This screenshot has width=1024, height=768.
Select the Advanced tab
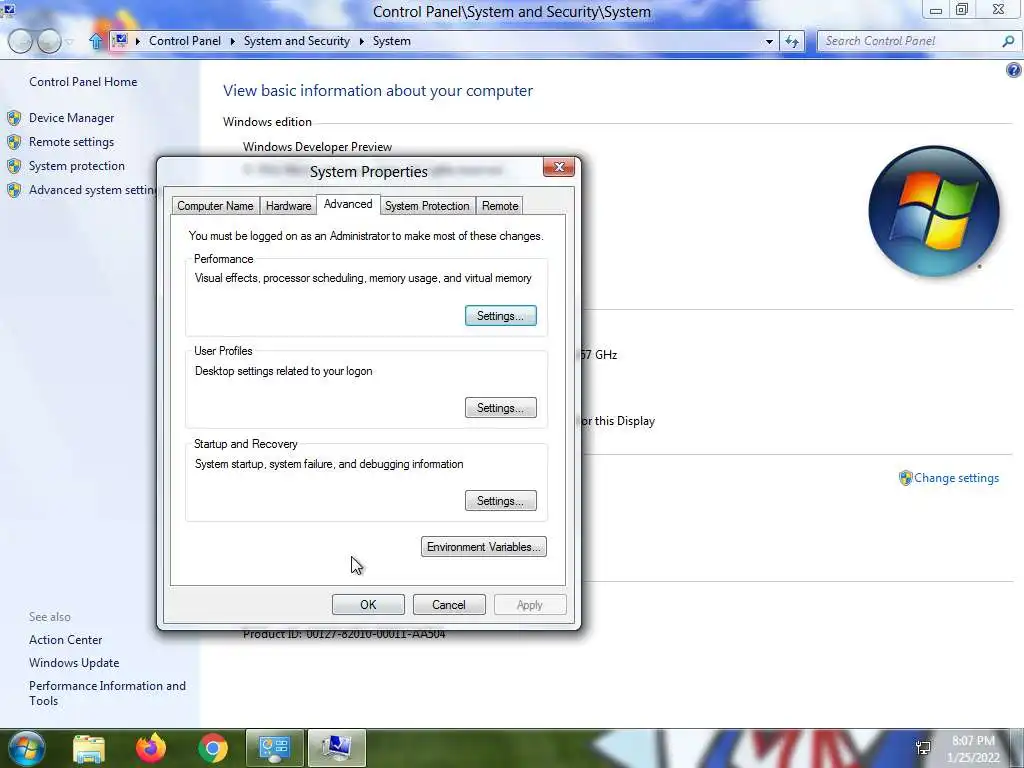coord(348,204)
